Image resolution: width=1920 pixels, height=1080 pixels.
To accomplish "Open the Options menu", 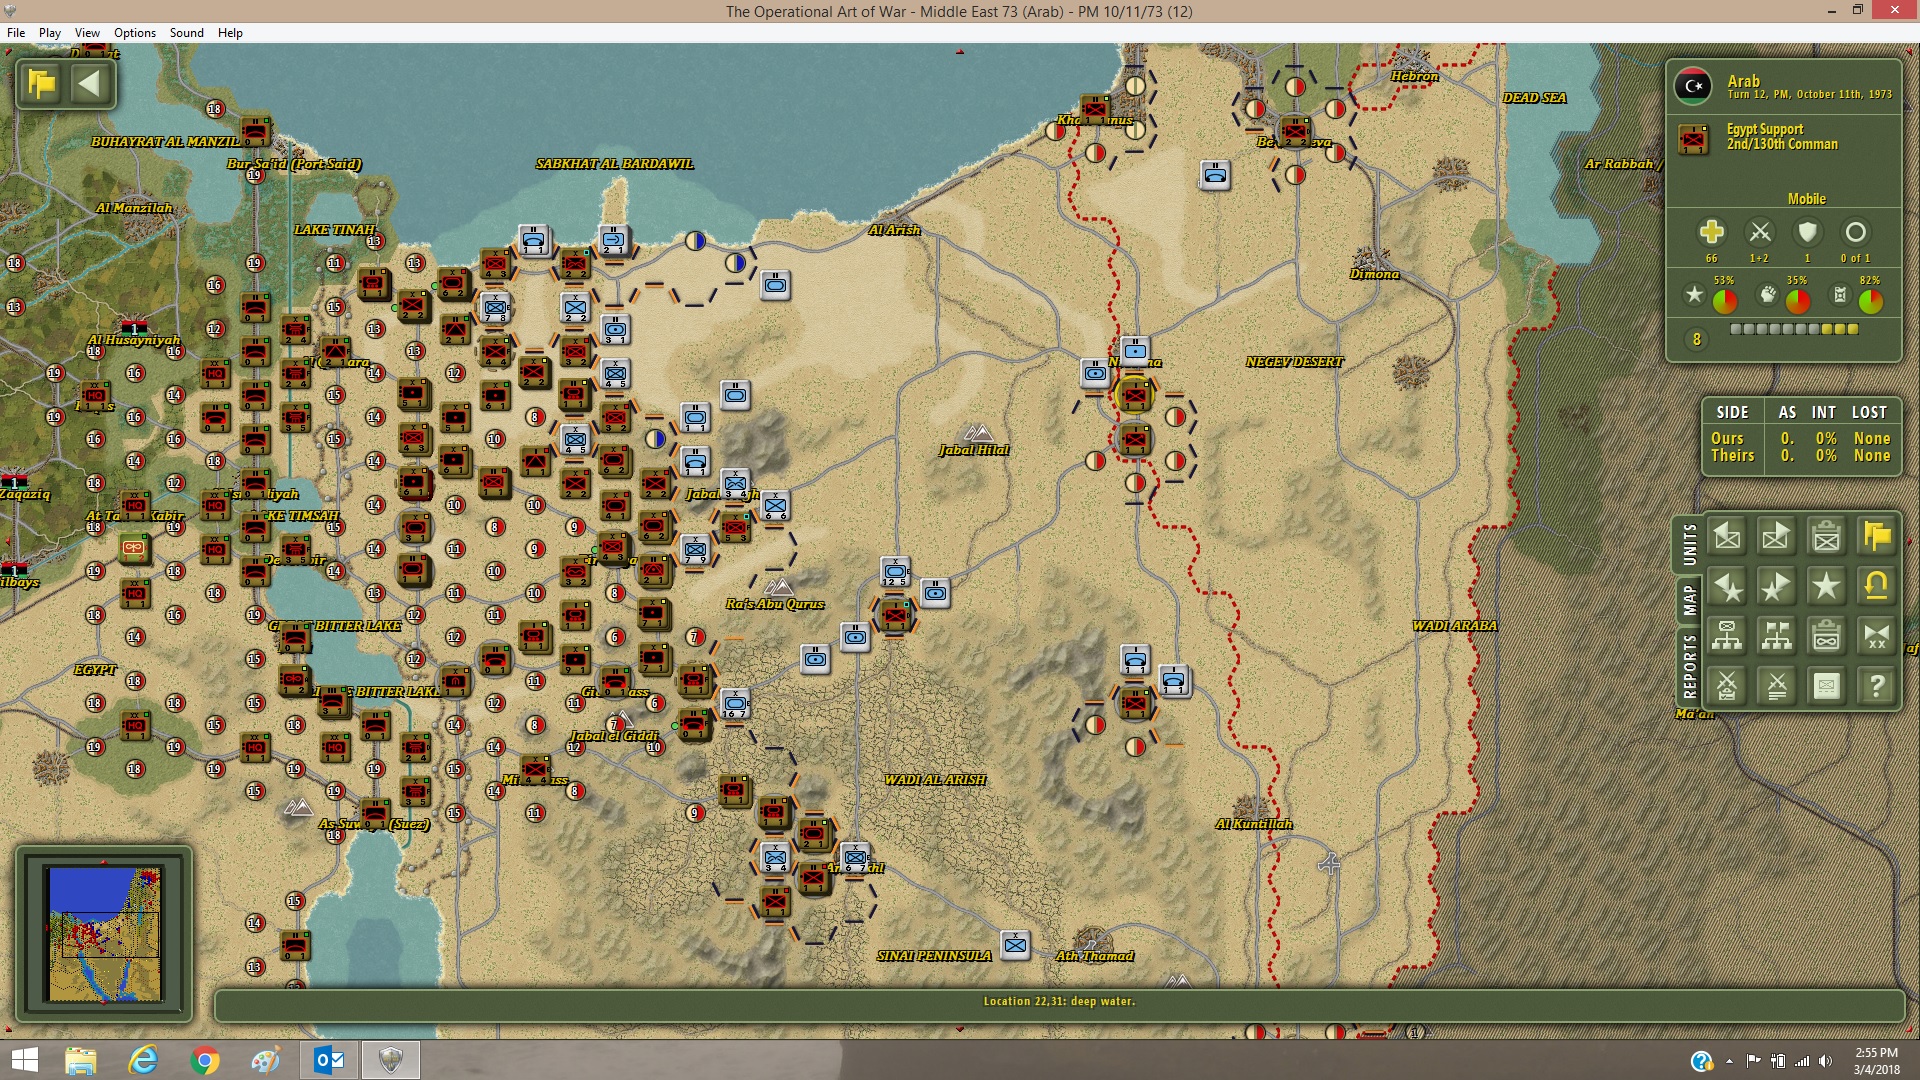I will [x=135, y=33].
